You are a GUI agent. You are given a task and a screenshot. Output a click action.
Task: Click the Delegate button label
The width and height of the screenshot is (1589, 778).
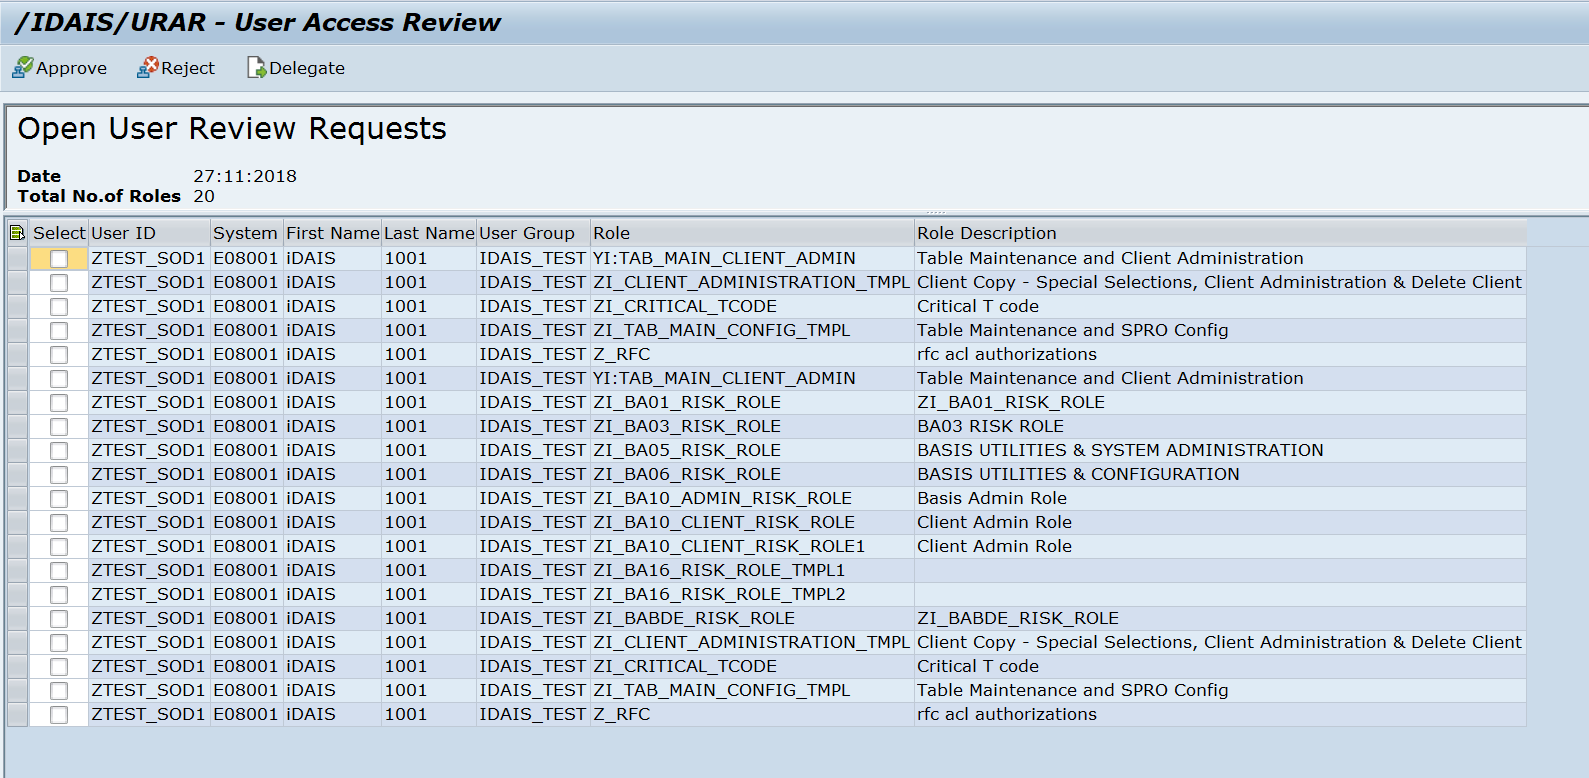307,68
